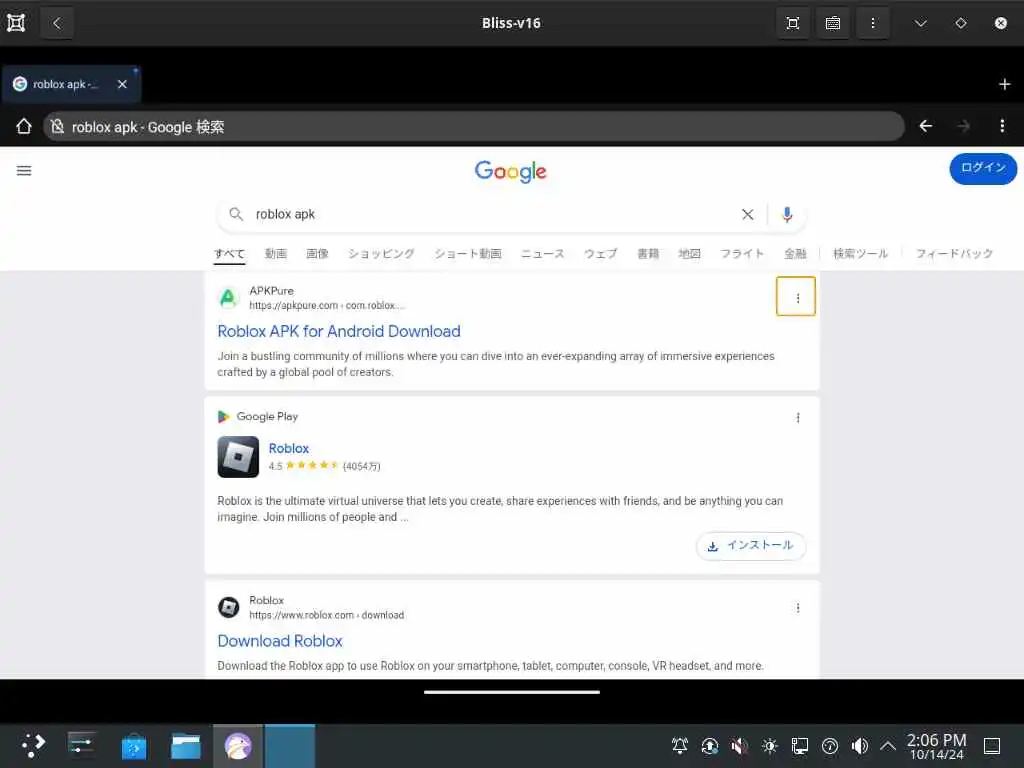Click the browser bird icon in taskbar

click(x=238, y=746)
